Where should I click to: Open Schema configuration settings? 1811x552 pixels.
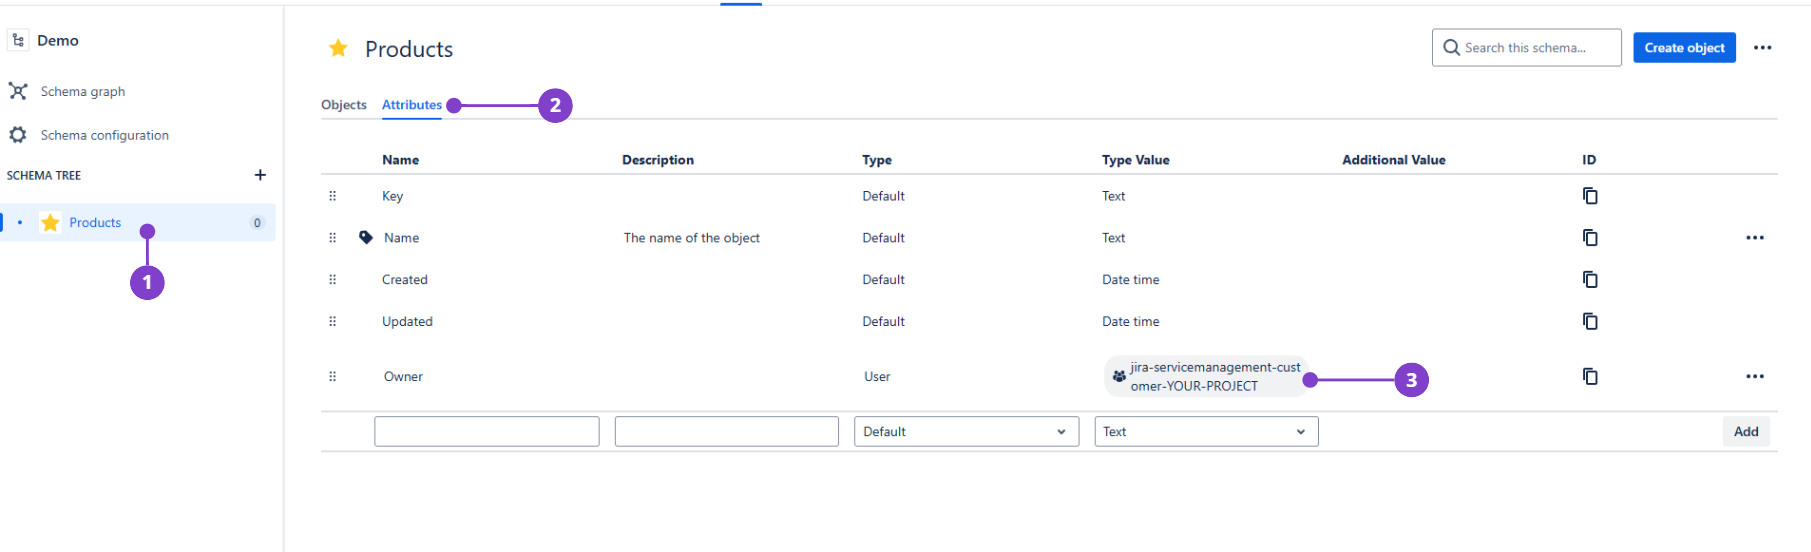coord(104,135)
